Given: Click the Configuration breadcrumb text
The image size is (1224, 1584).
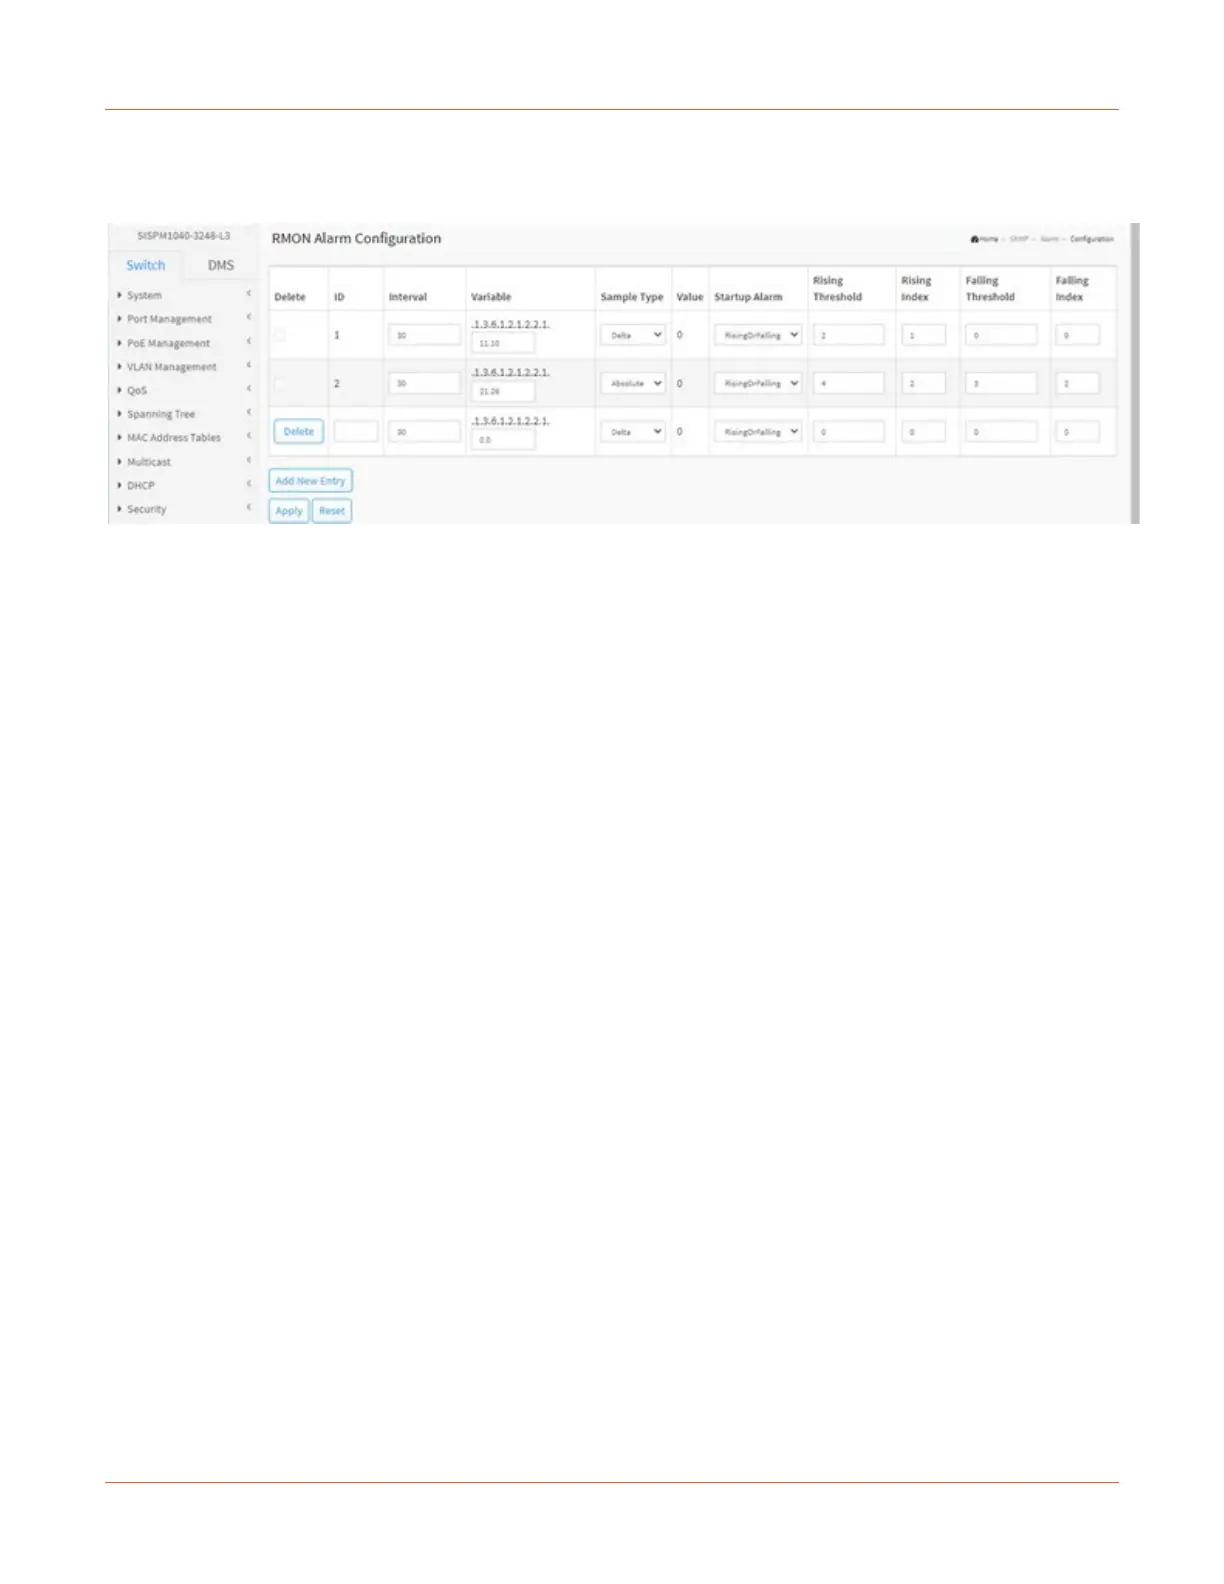Looking at the screenshot, I should coord(1092,239).
